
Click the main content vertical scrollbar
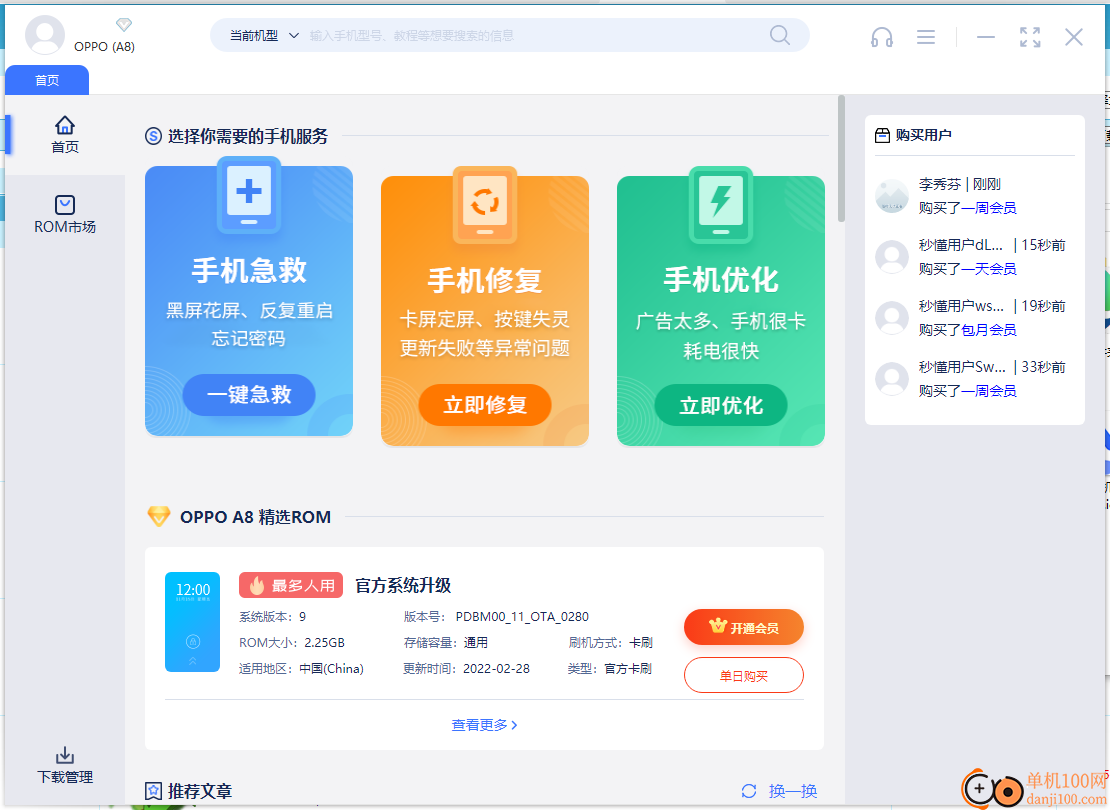(841, 159)
